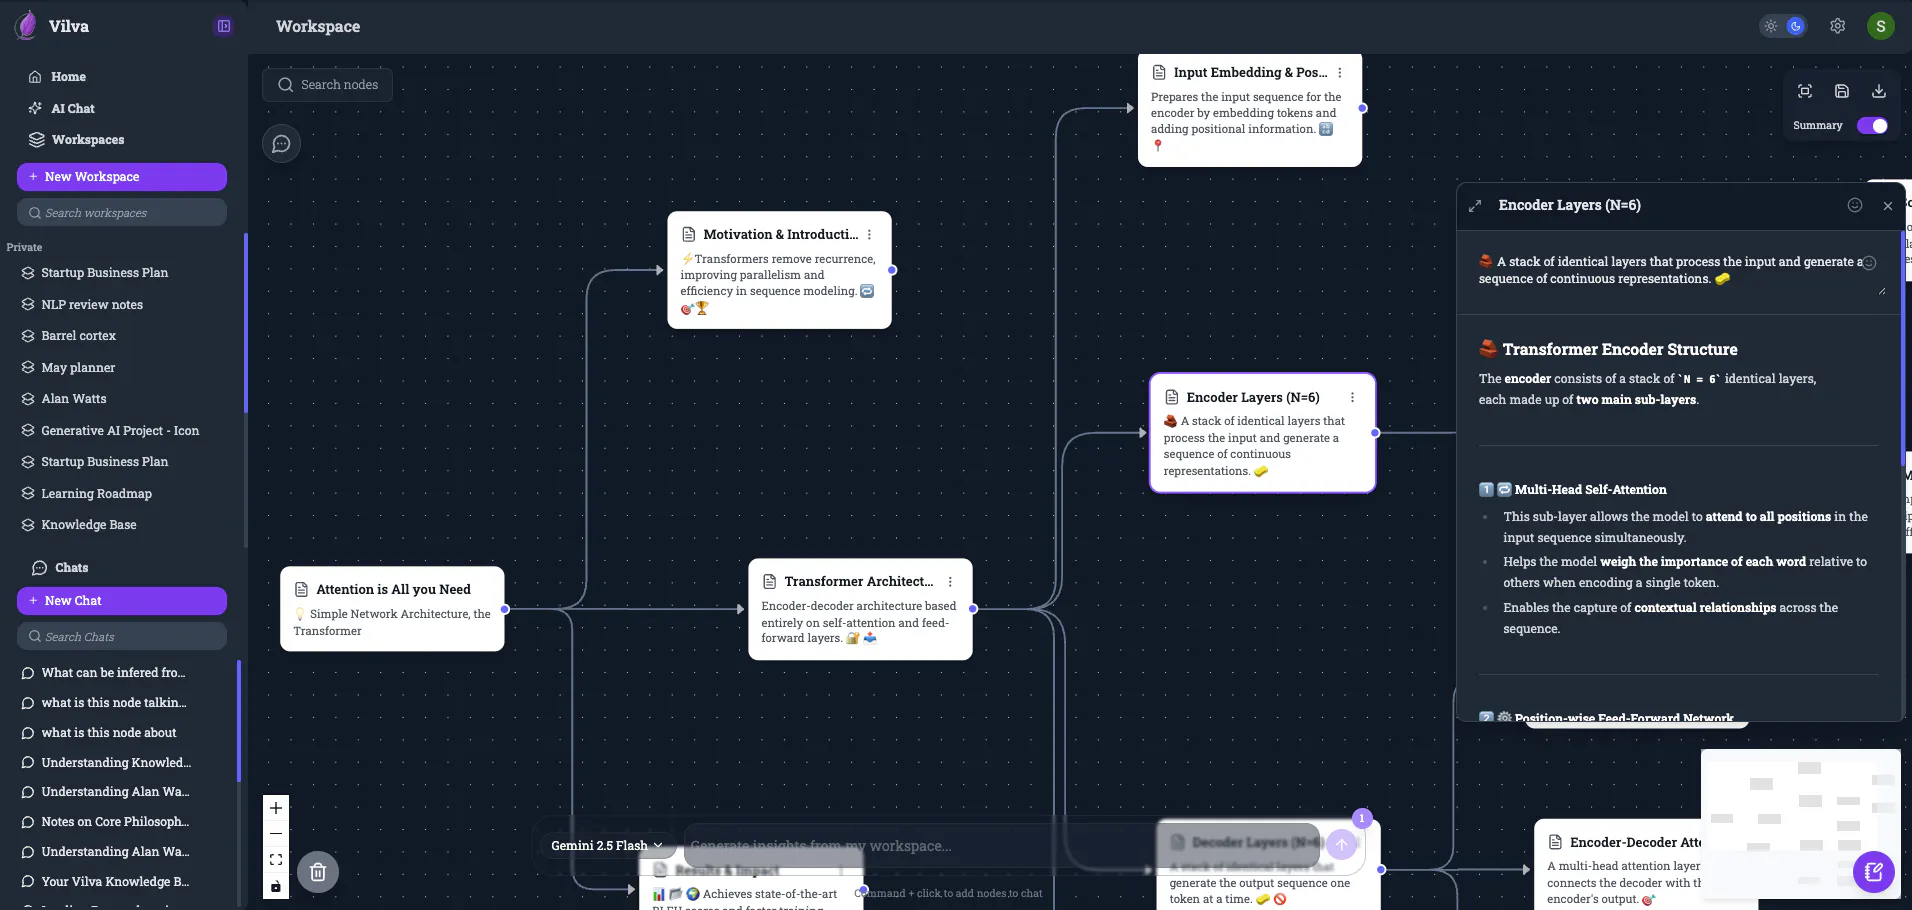This screenshot has height=910, width=1912.
Task: Download the workspace with download icon
Action: [1879, 91]
